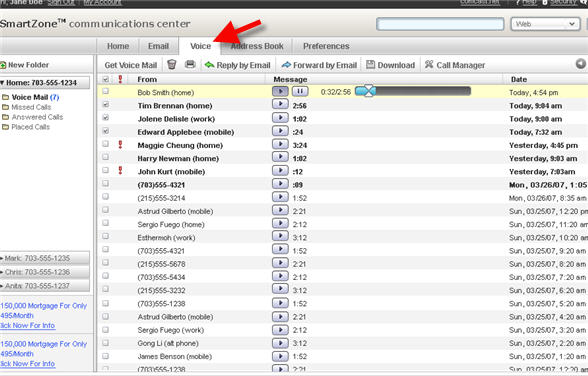Switch to the Home tab
Image resolution: width=588 pixels, height=376 pixels.
(x=118, y=46)
